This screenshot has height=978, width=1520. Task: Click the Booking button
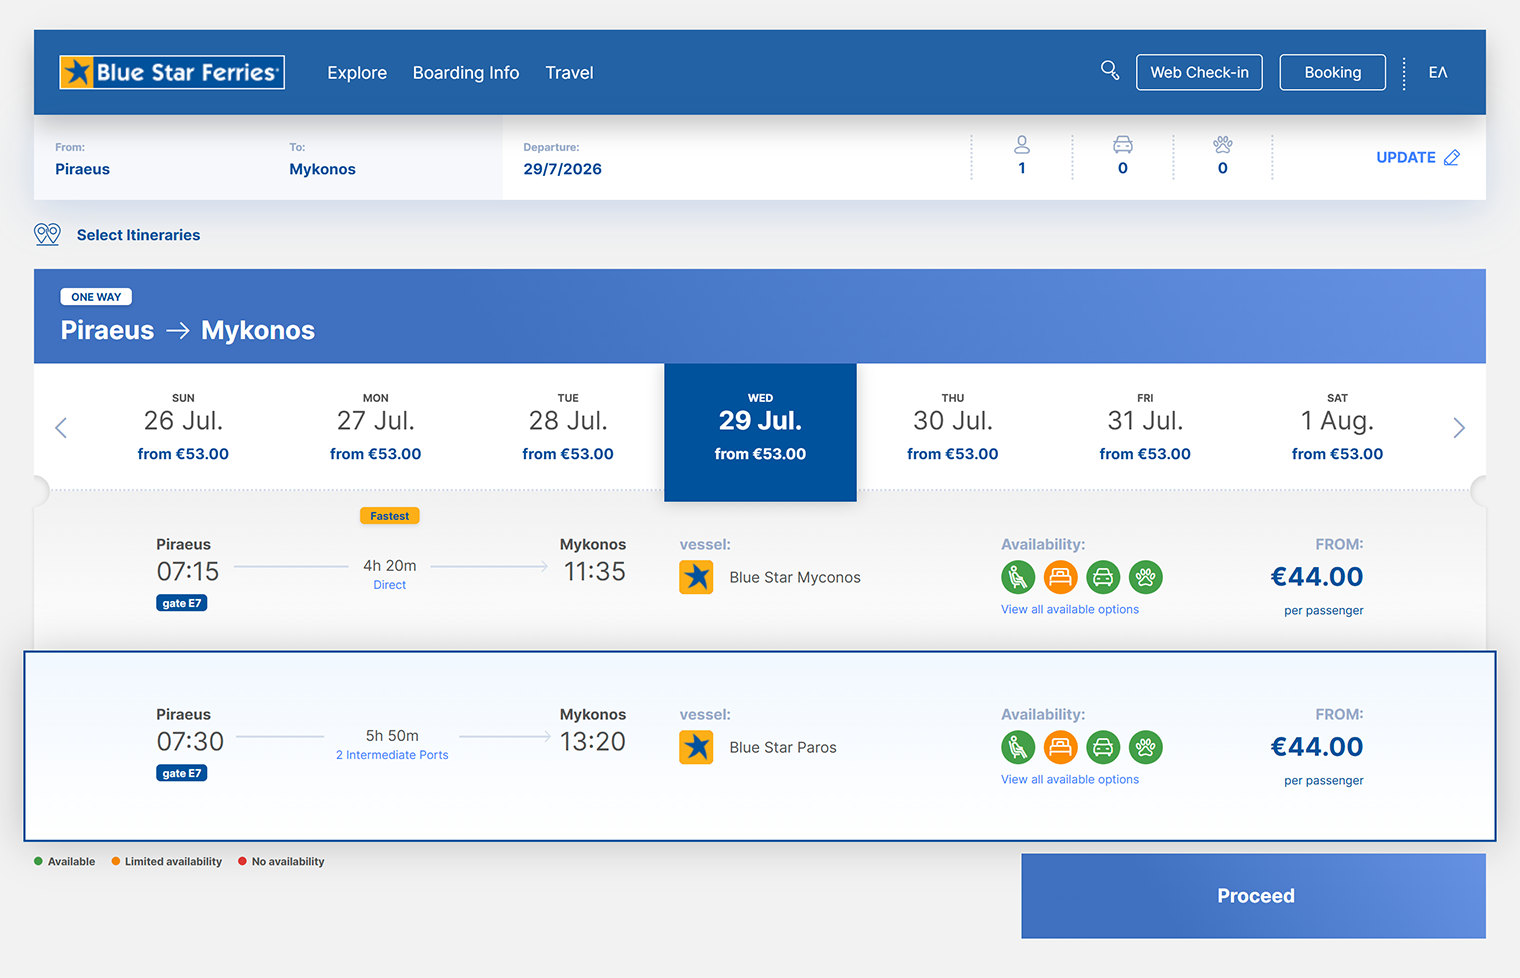pyautogui.click(x=1332, y=72)
